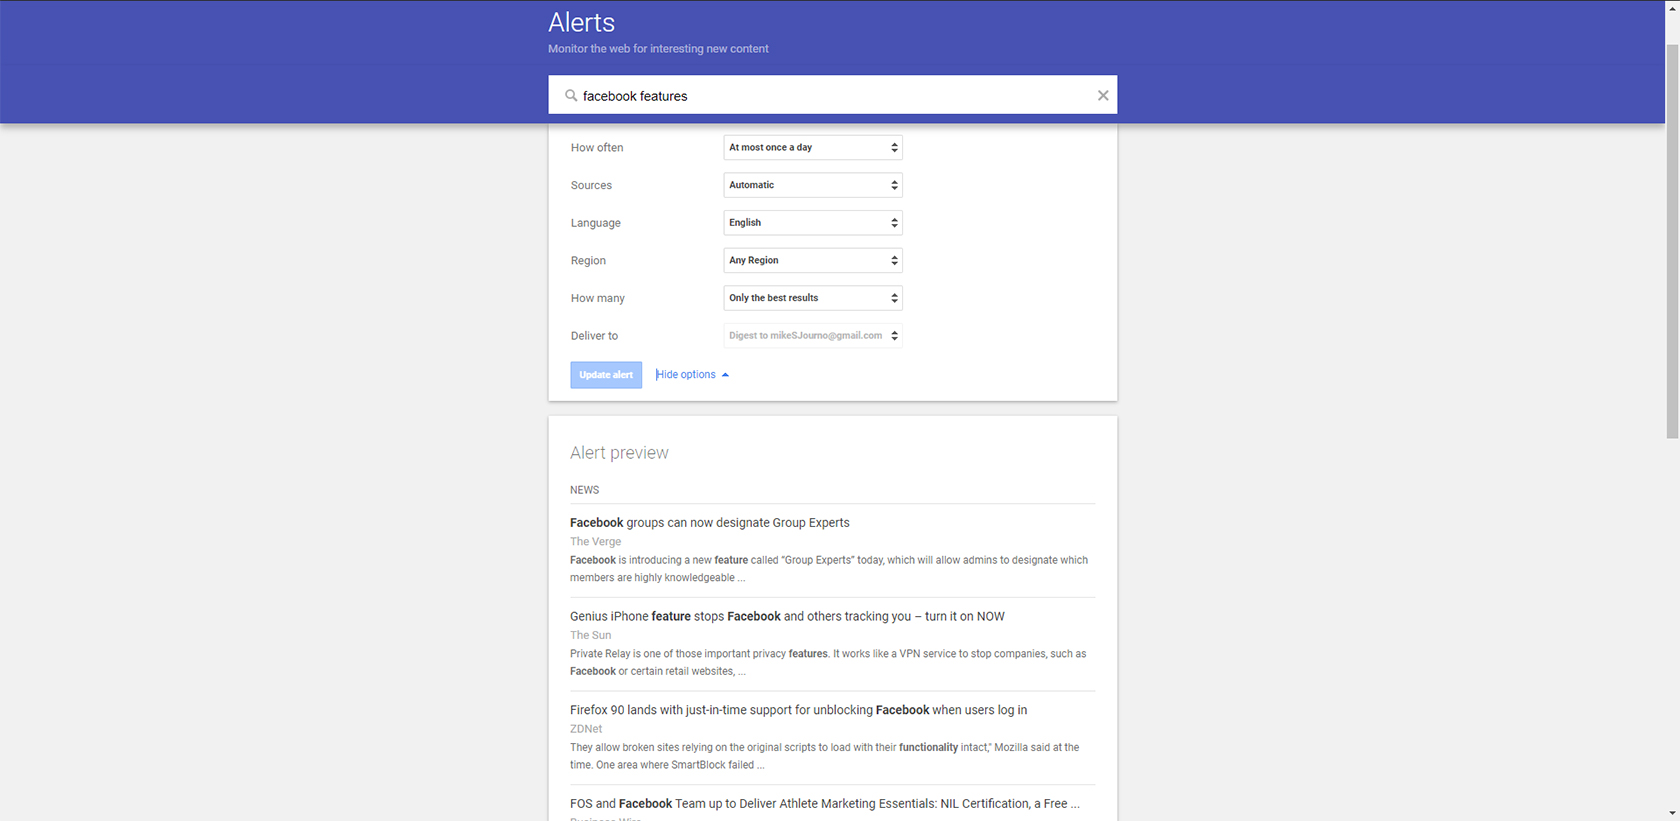Open the Genius iPhone feature article
The image size is (1680, 821).
[x=786, y=617]
